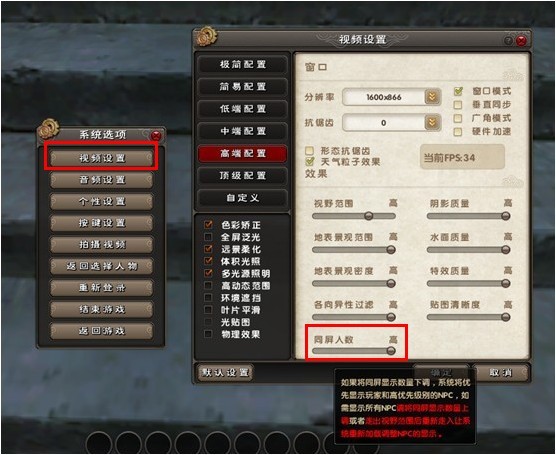Enable the 全屏泛光 checkbox
Screen dimensions: 556x455
tap(208, 237)
